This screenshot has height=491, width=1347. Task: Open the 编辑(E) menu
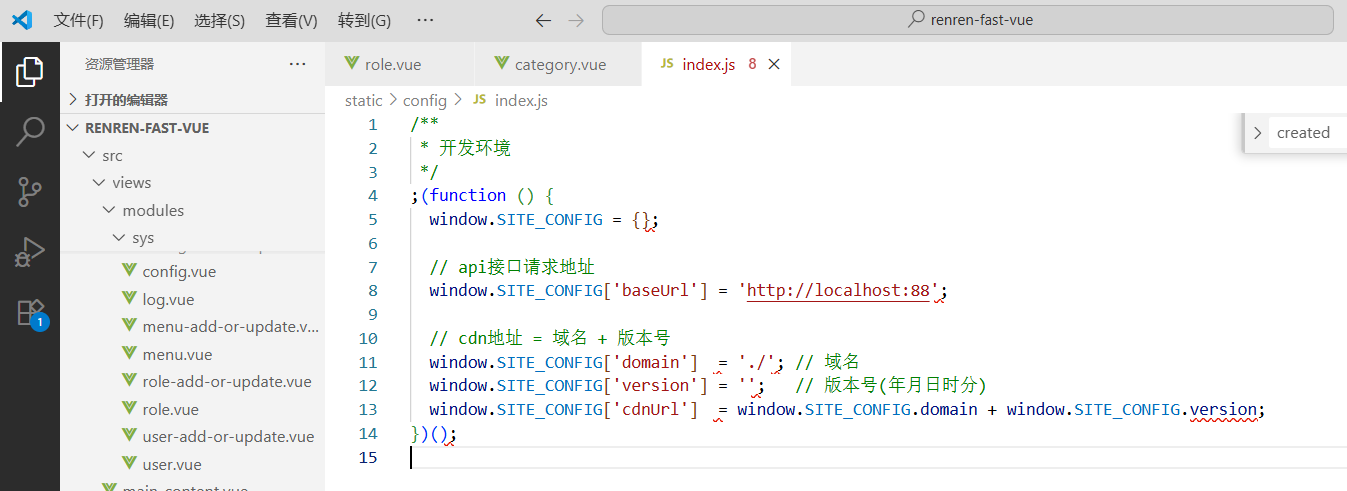click(x=149, y=20)
